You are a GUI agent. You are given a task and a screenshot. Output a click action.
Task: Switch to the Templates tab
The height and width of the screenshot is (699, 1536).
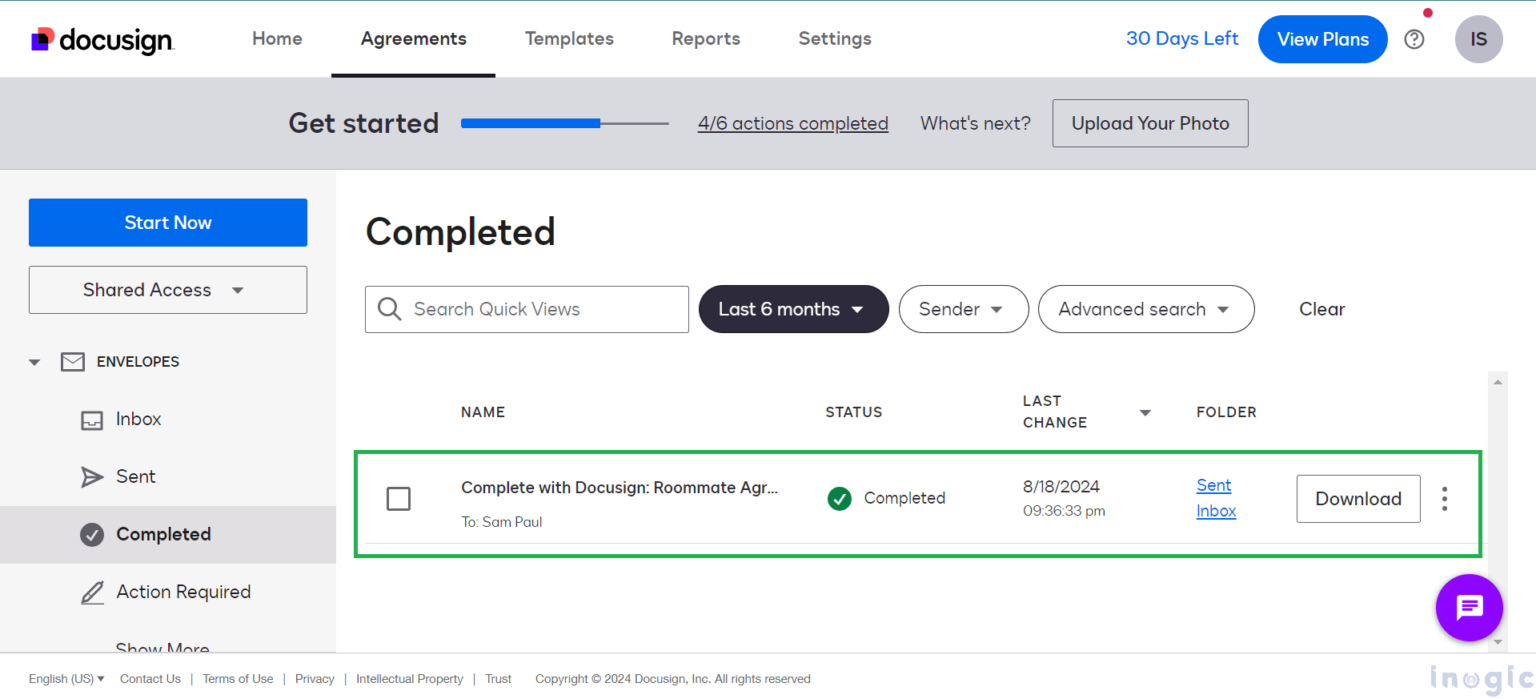pyautogui.click(x=569, y=39)
